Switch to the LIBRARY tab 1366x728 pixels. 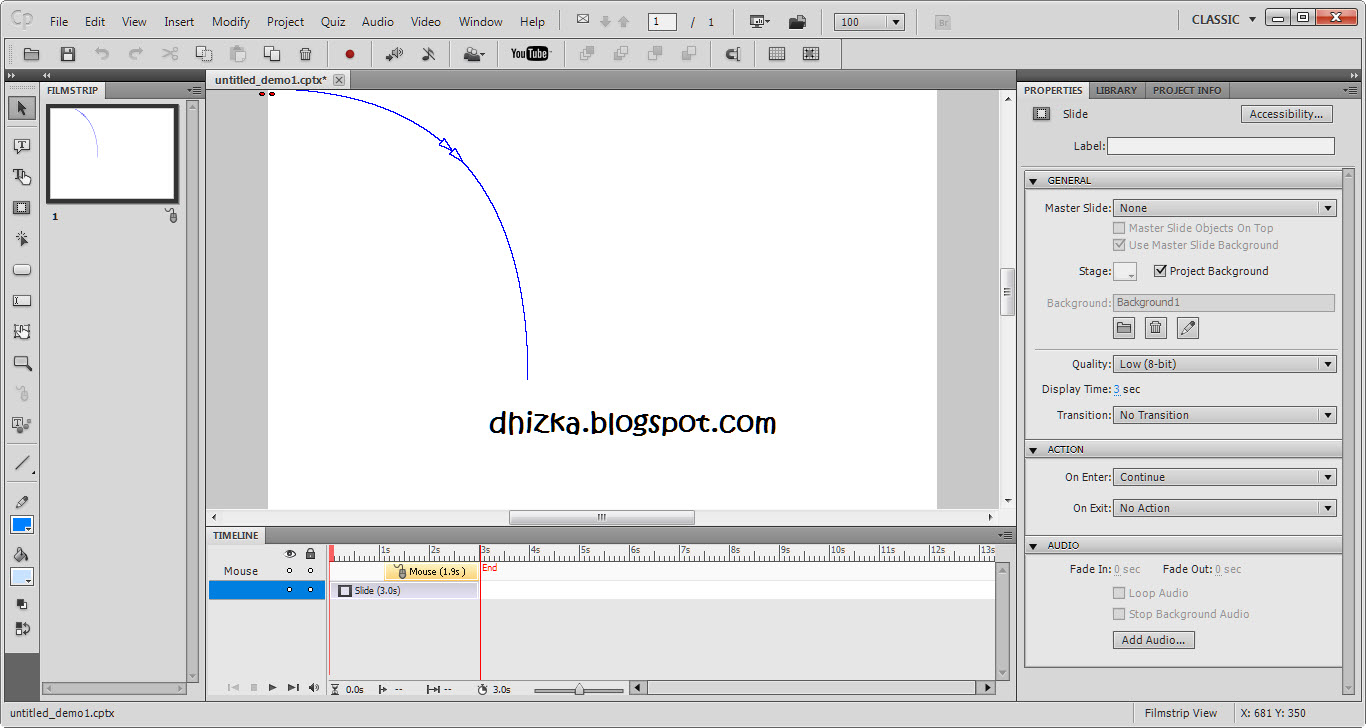(1116, 90)
